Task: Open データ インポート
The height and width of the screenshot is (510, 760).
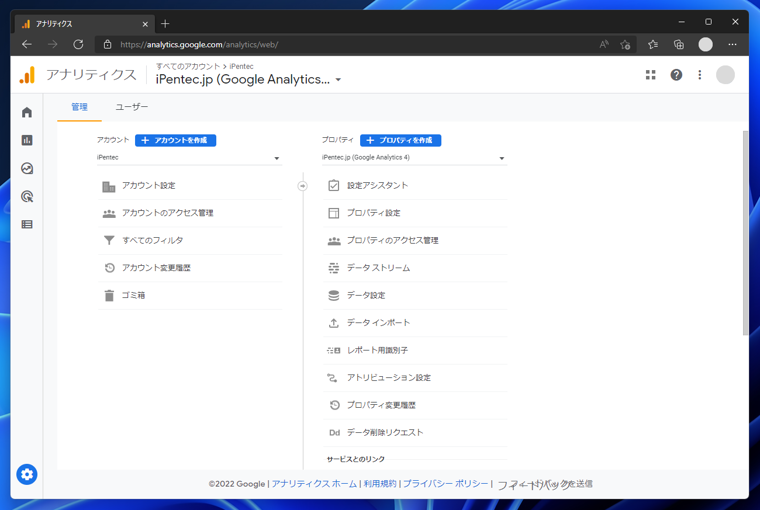Action: [415, 323]
